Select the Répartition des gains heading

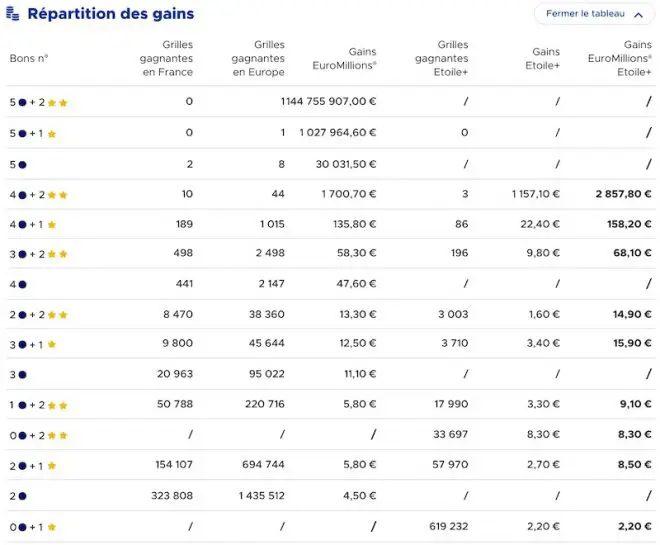click(x=111, y=14)
